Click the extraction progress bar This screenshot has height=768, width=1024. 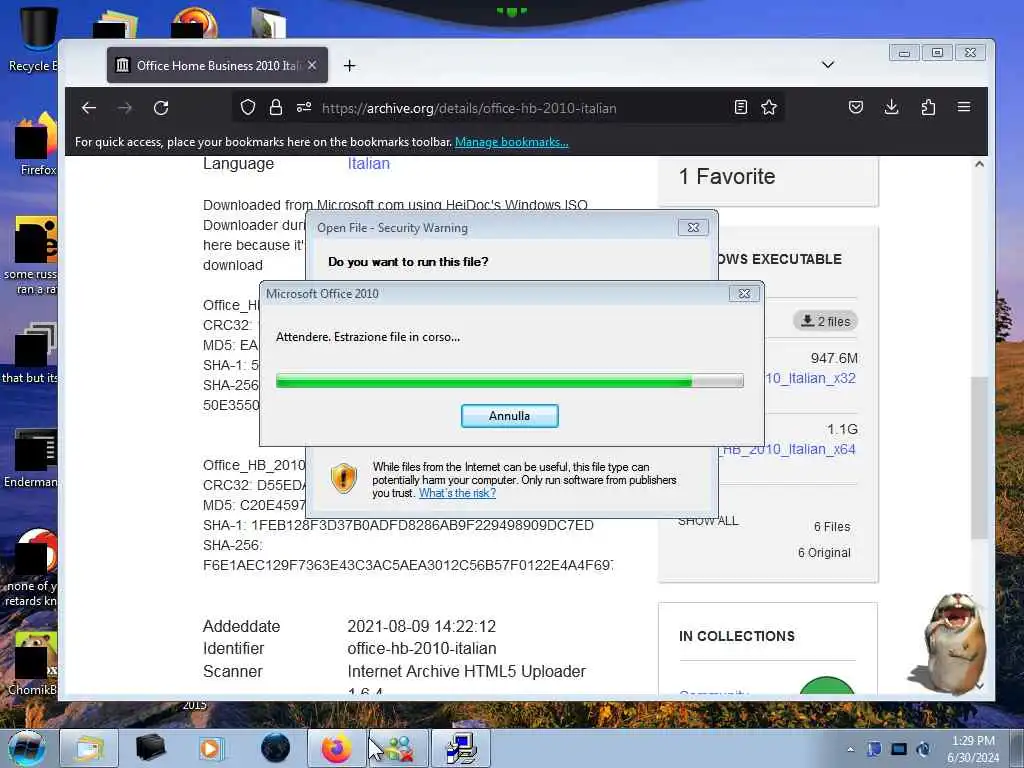click(509, 381)
